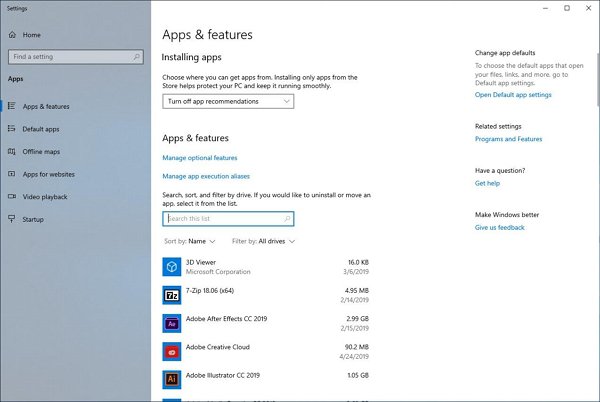Click the 3D Viewer app icon

(172, 267)
